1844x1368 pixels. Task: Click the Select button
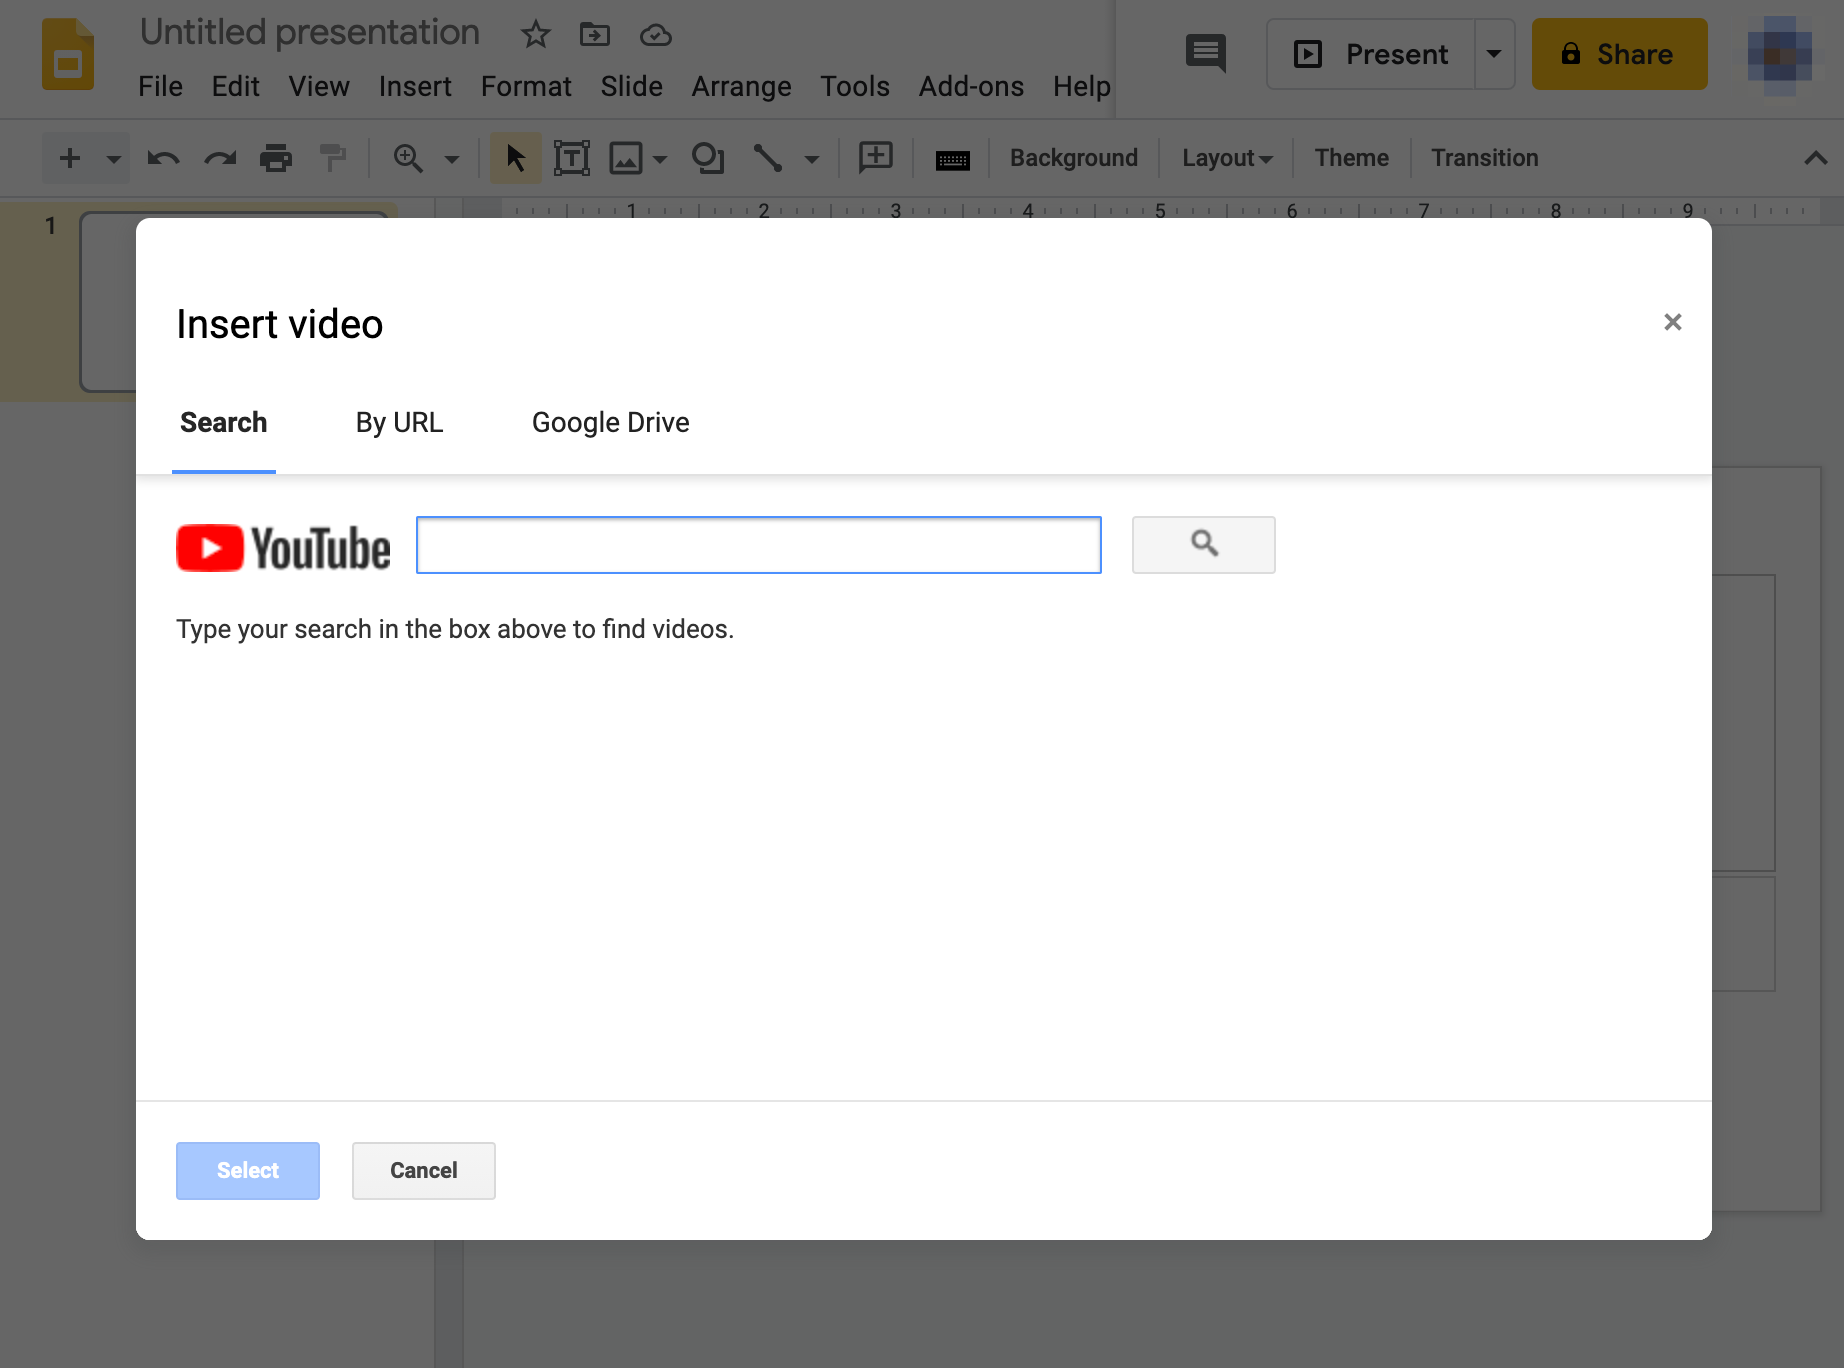248,1171
